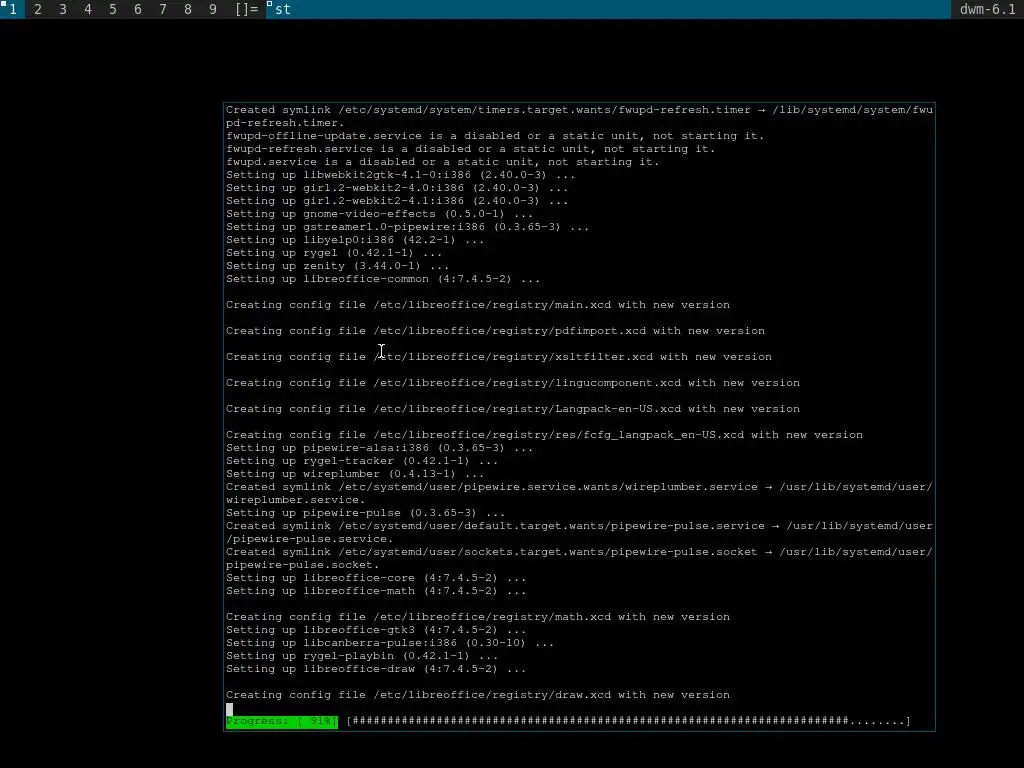Screen dimensions: 1024x768
Task: Click 'Setting up gir1.2-webkit2-4.1:i386' line
Action: point(397,201)
